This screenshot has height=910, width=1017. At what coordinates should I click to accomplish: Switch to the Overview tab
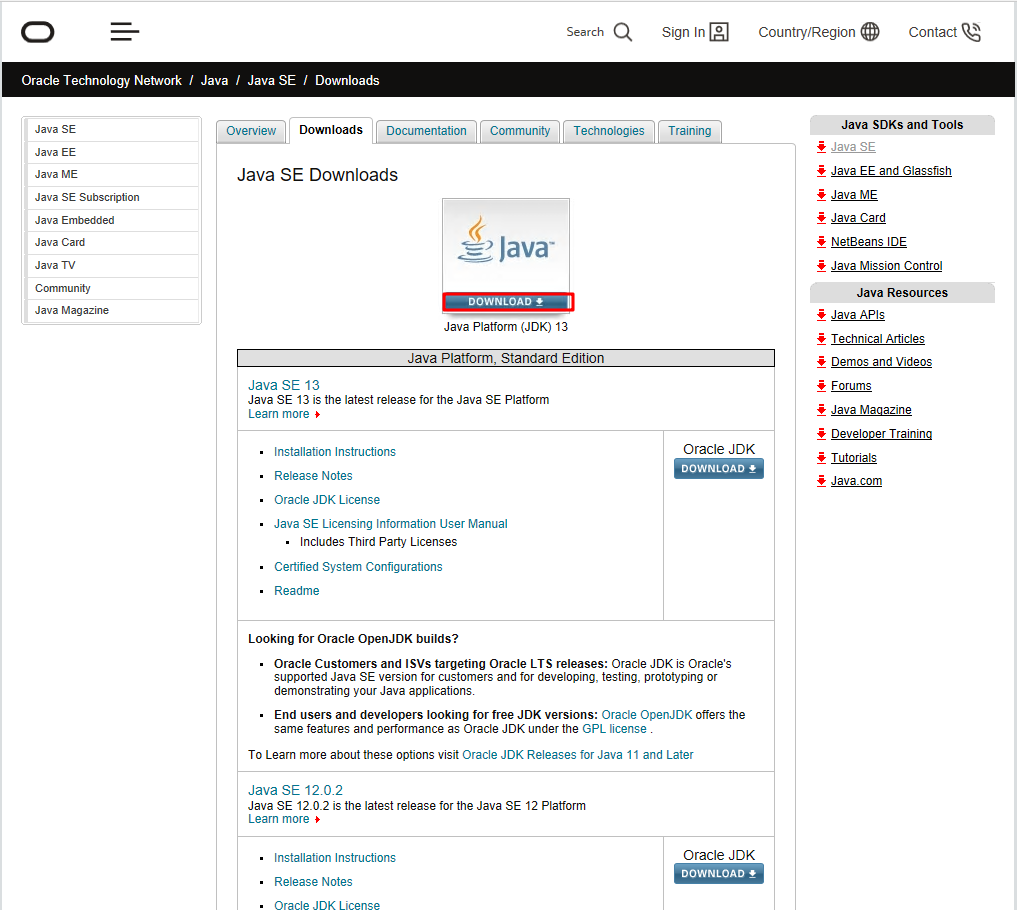point(251,131)
